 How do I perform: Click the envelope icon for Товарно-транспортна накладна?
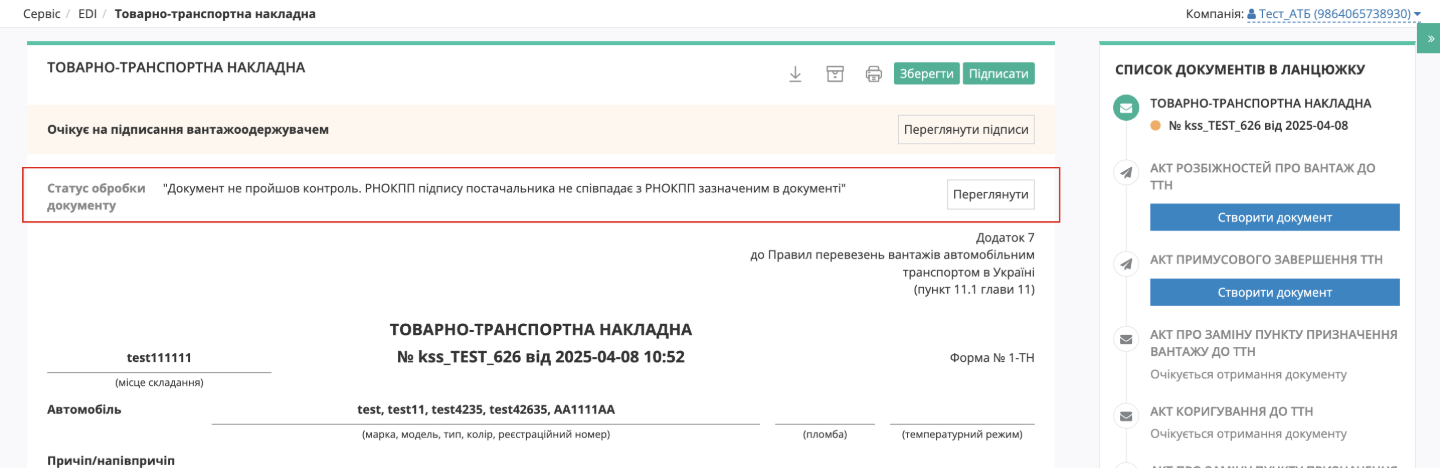coord(1127,108)
